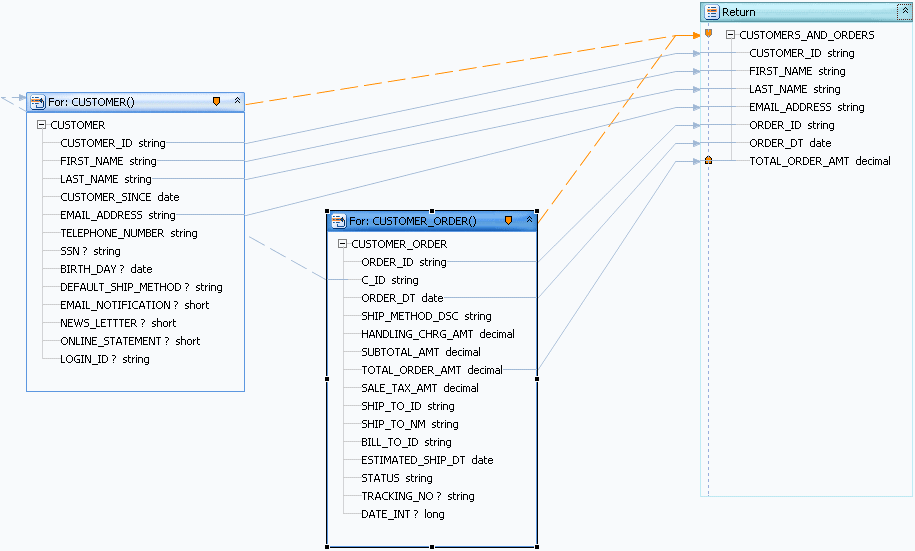The height and width of the screenshot is (551, 915).
Task: Select TOTAL_ORDER_AMT decimal in Return node
Action: coord(820,161)
